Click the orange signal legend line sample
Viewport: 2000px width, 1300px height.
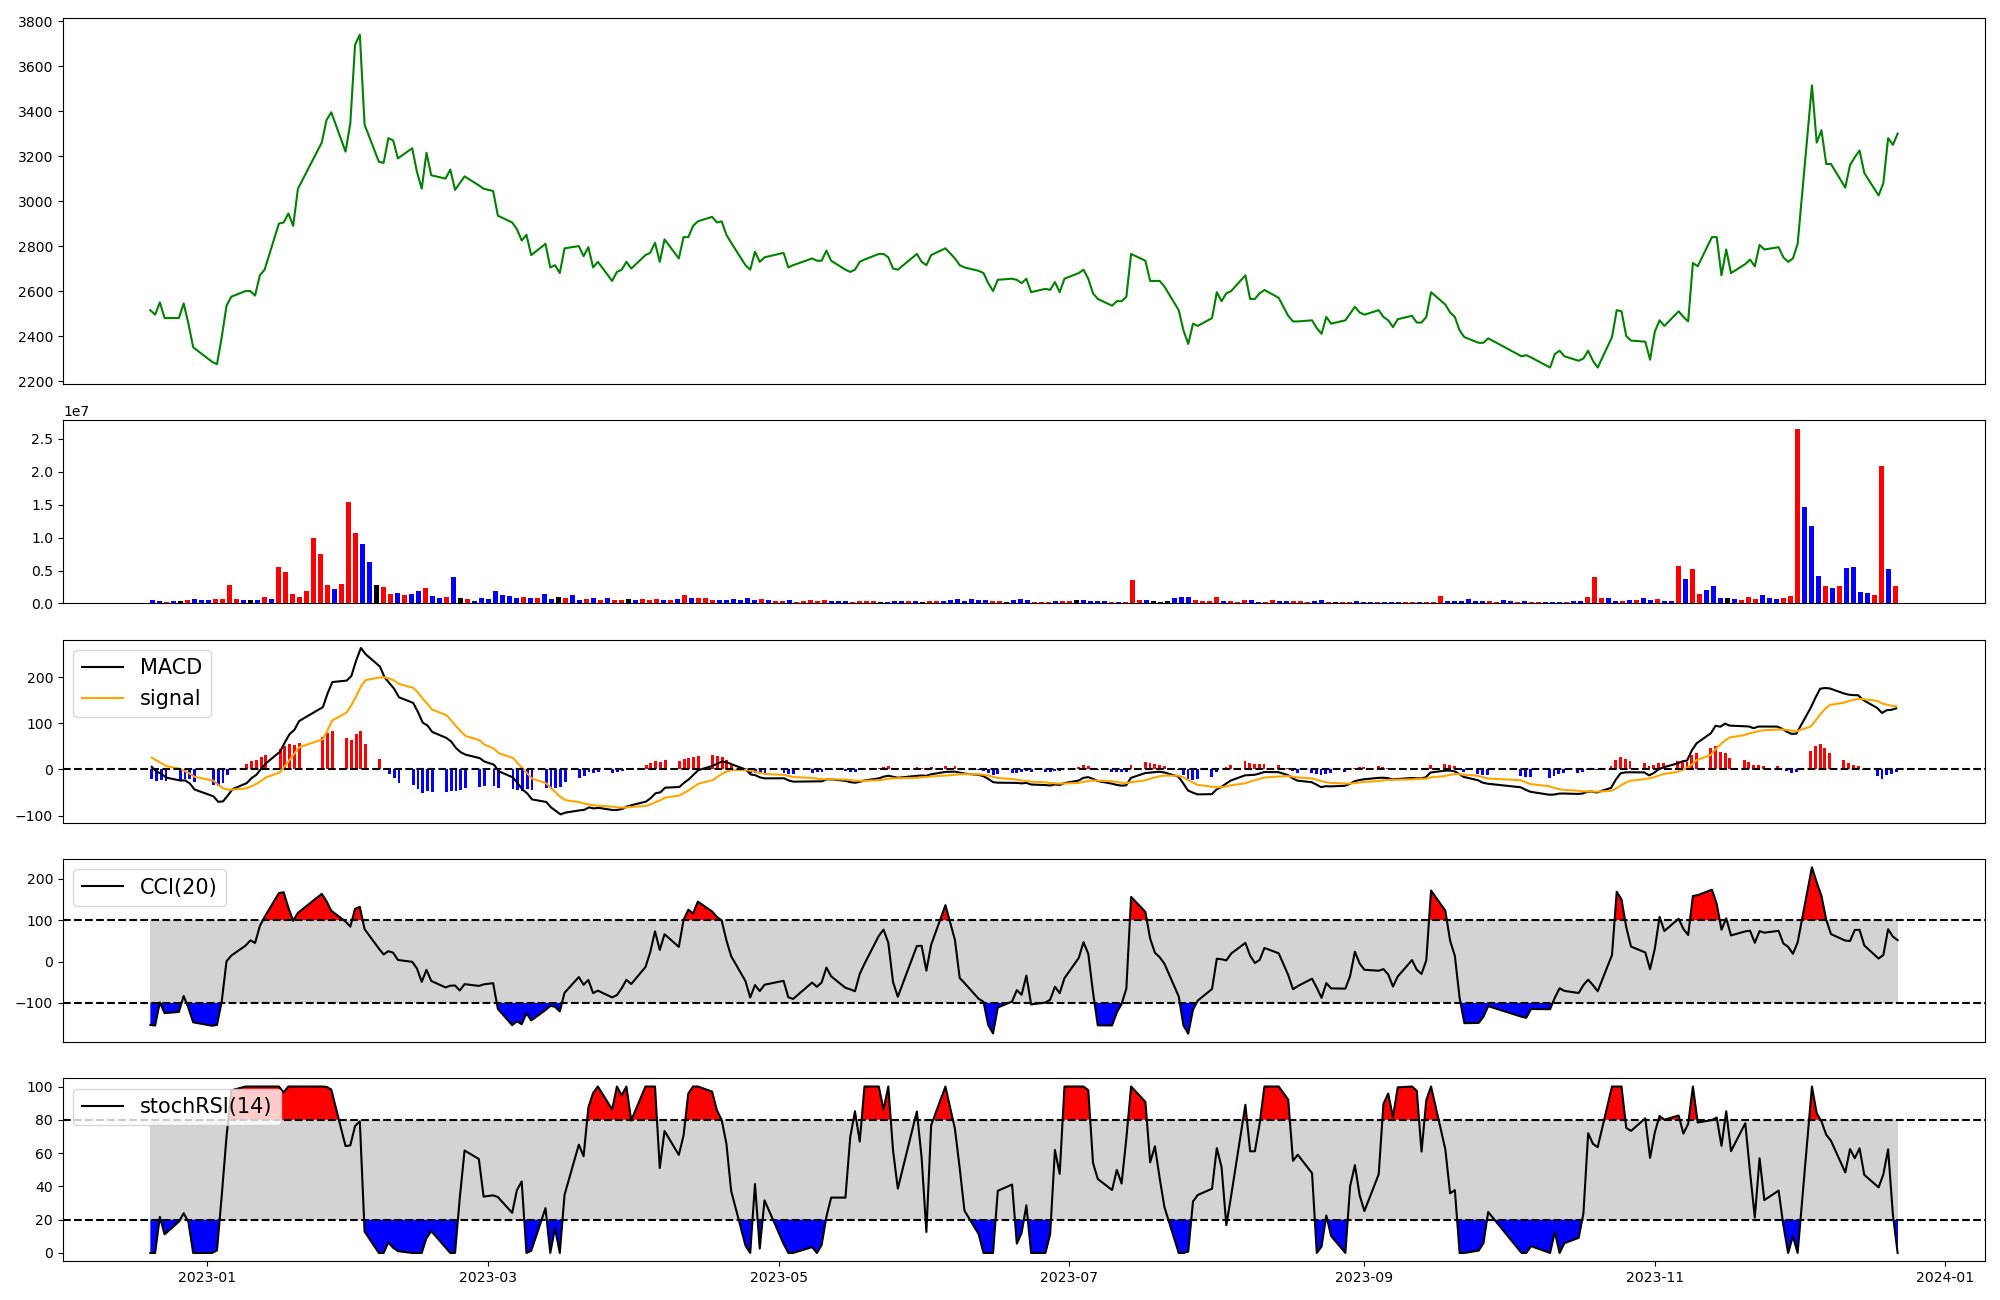pos(102,699)
